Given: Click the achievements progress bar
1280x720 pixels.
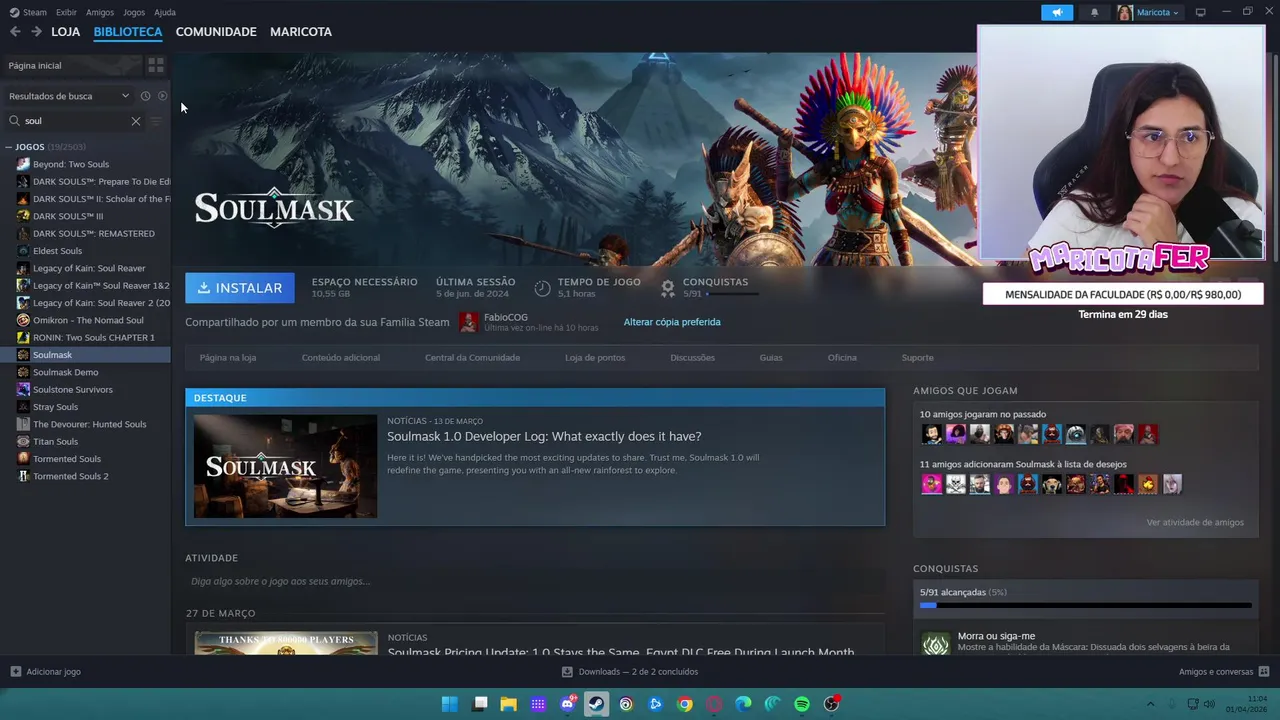Looking at the screenshot, I should click(1086, 605).
